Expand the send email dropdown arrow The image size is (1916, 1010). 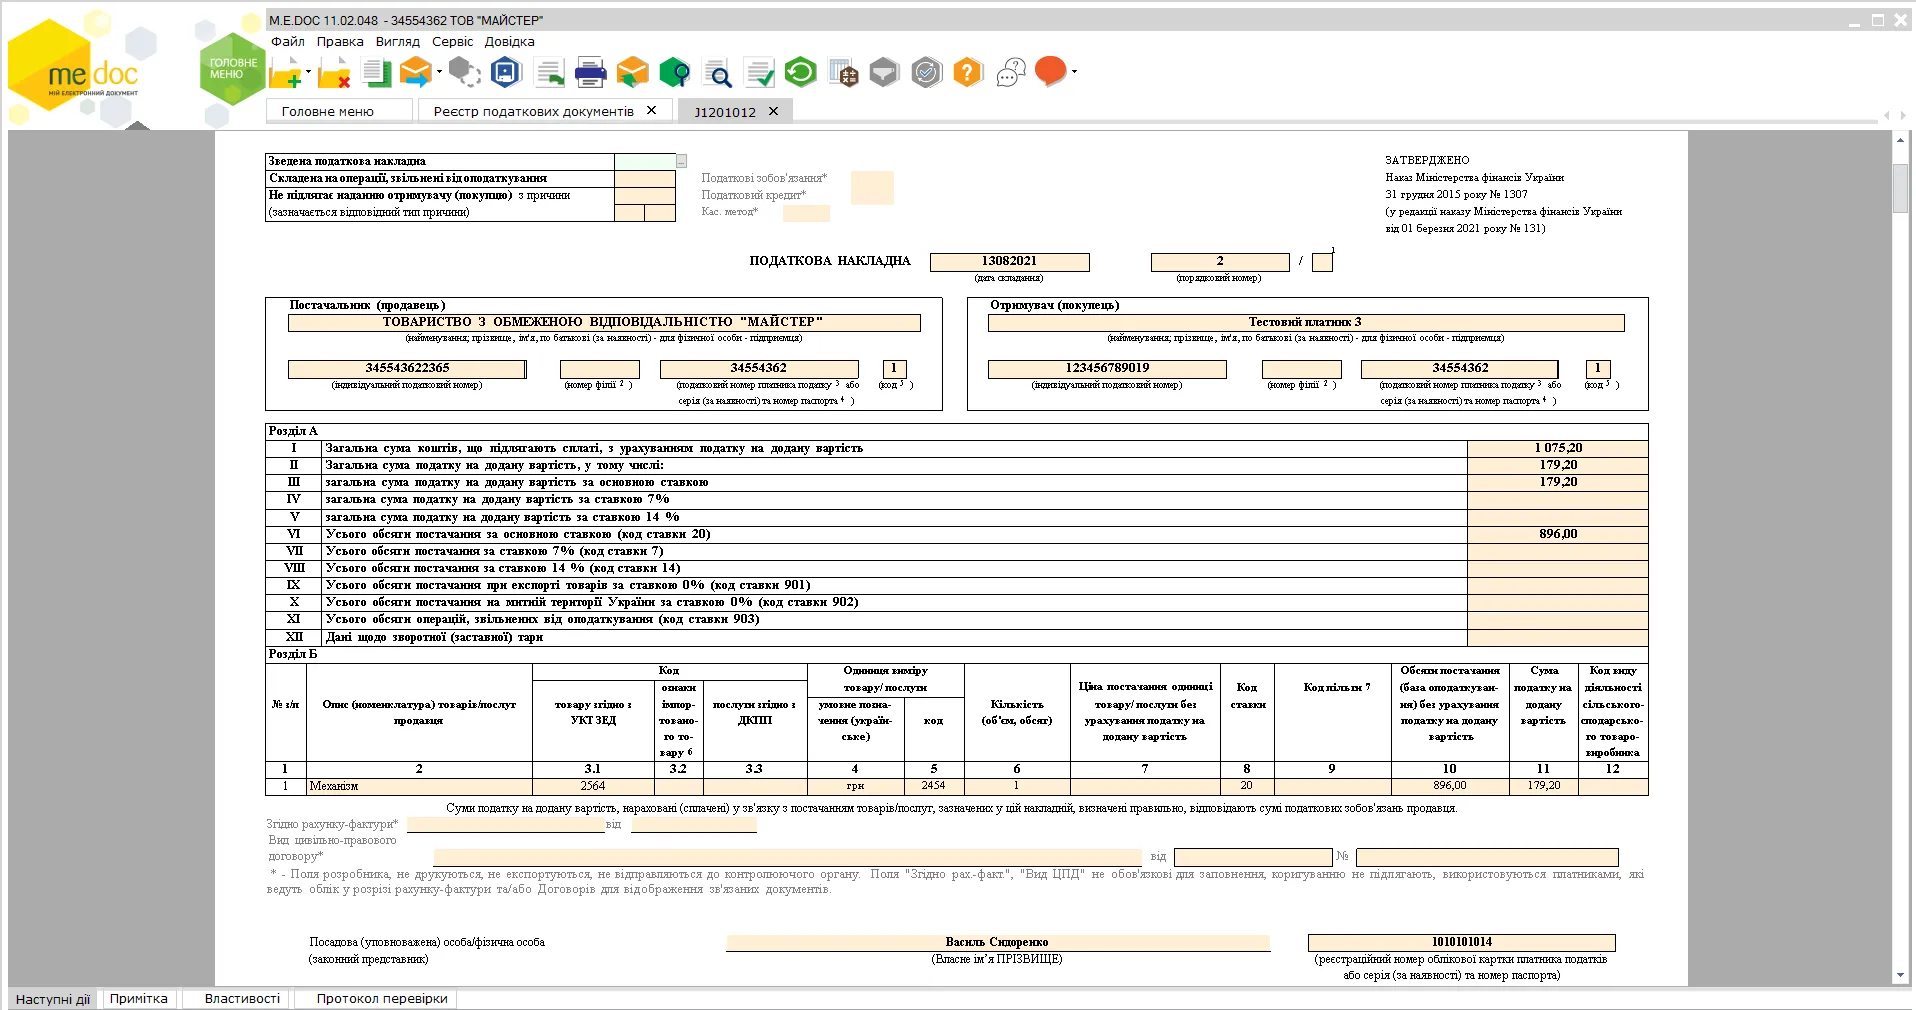[439, 72]
